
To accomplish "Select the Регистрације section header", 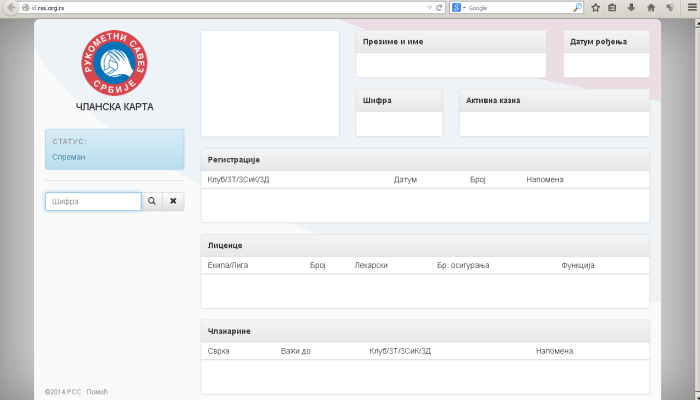I will [x=233, y=160].
